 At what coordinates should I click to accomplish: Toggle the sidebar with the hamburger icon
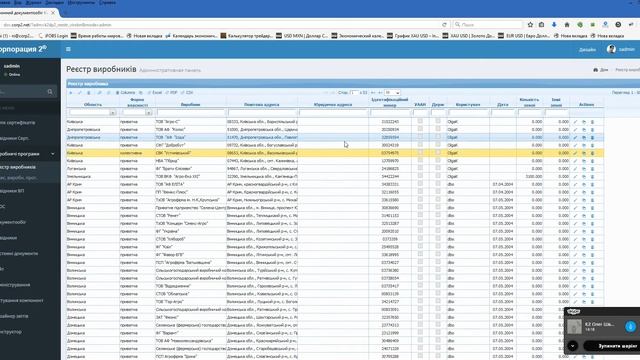pyautogui.click(x=68, y=49)
